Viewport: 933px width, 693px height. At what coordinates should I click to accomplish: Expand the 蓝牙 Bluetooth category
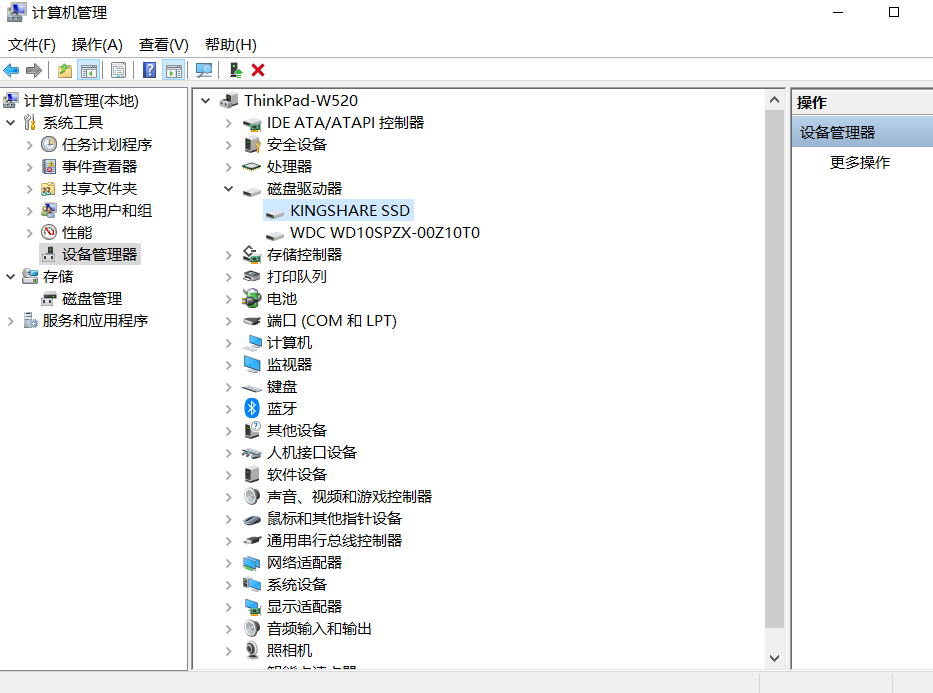(x=229, y=409)
